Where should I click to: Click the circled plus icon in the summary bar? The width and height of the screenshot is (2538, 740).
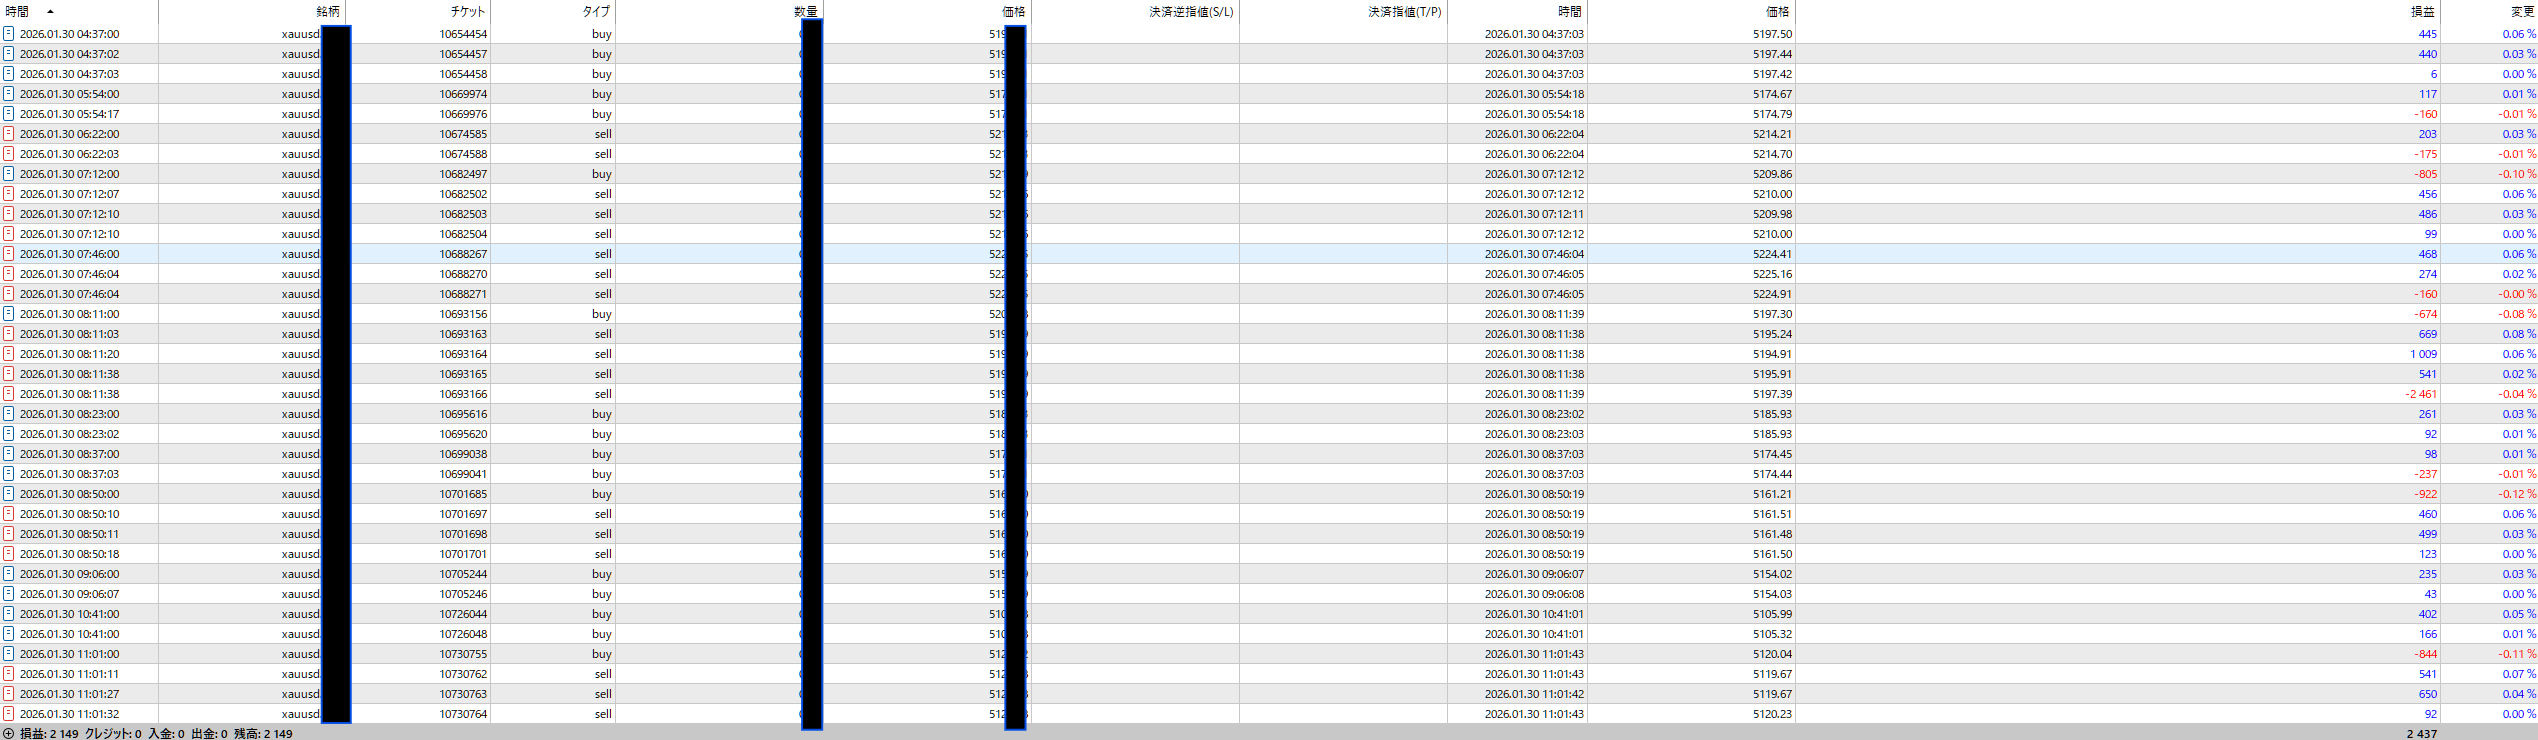point(9,733)
